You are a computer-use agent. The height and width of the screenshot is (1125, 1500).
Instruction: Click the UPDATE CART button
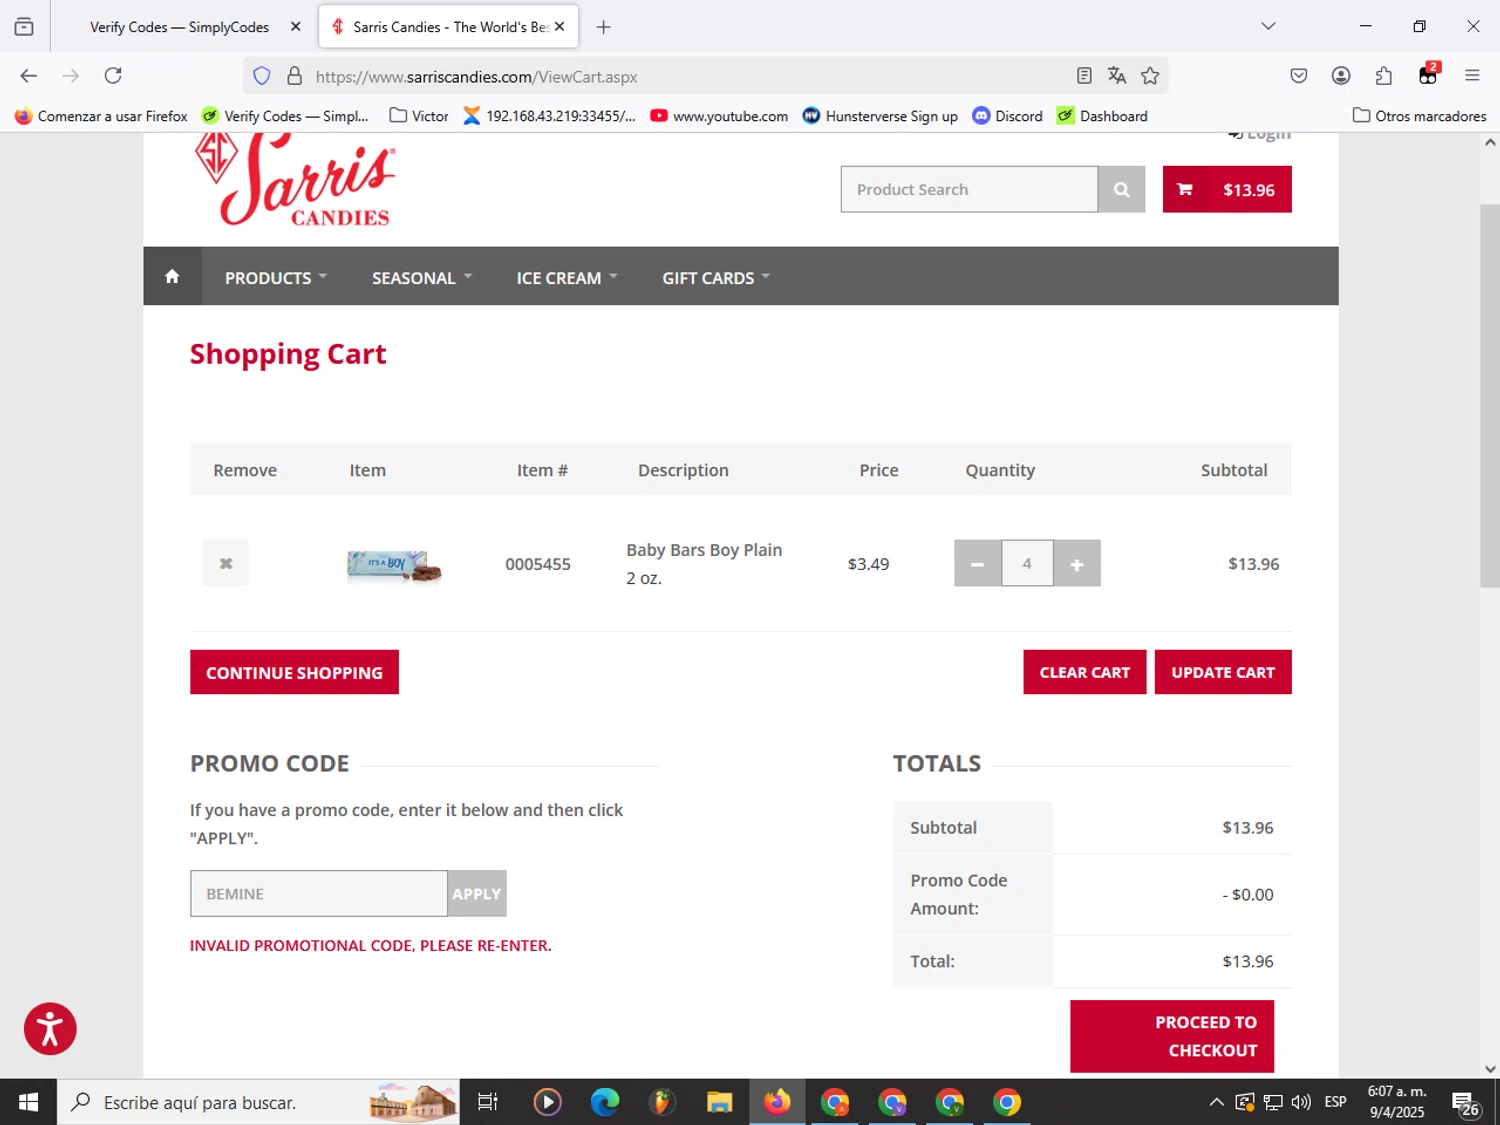[x=1222, y=672]
